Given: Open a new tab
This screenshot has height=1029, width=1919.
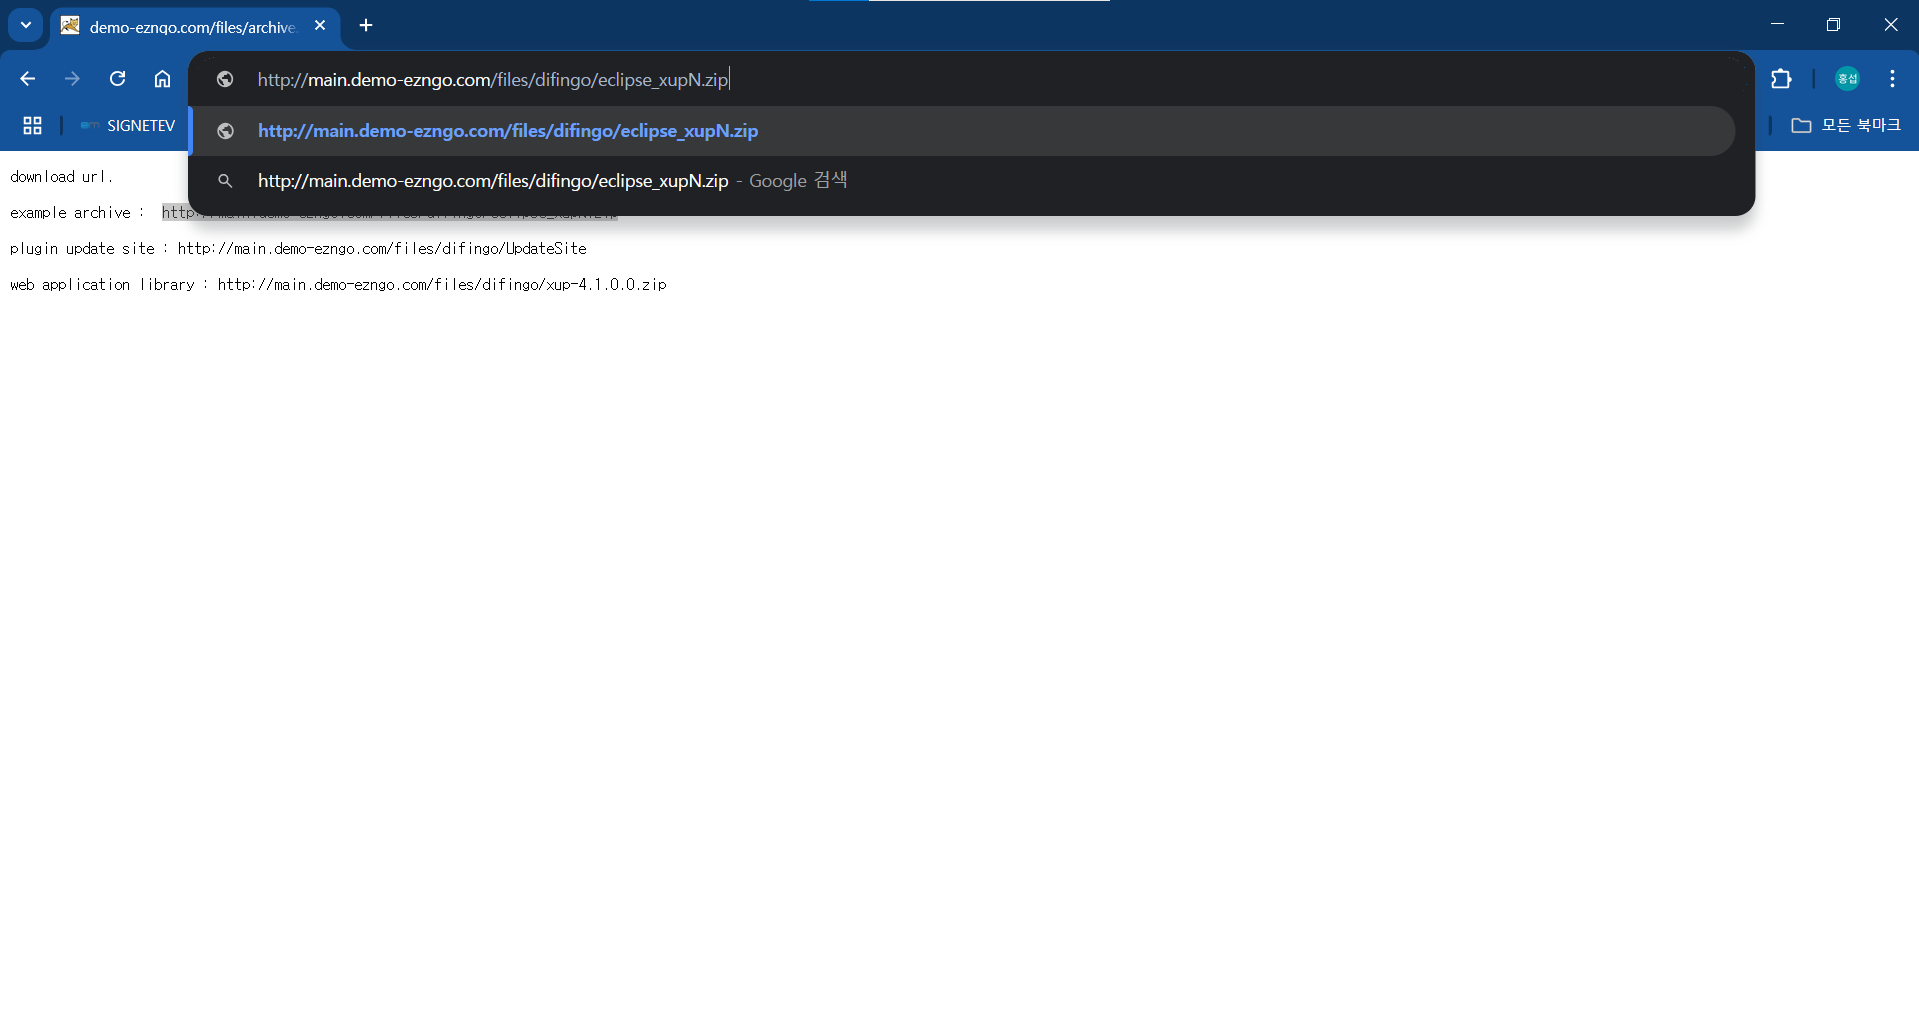Looking at the screenshot, I should 366,25.
